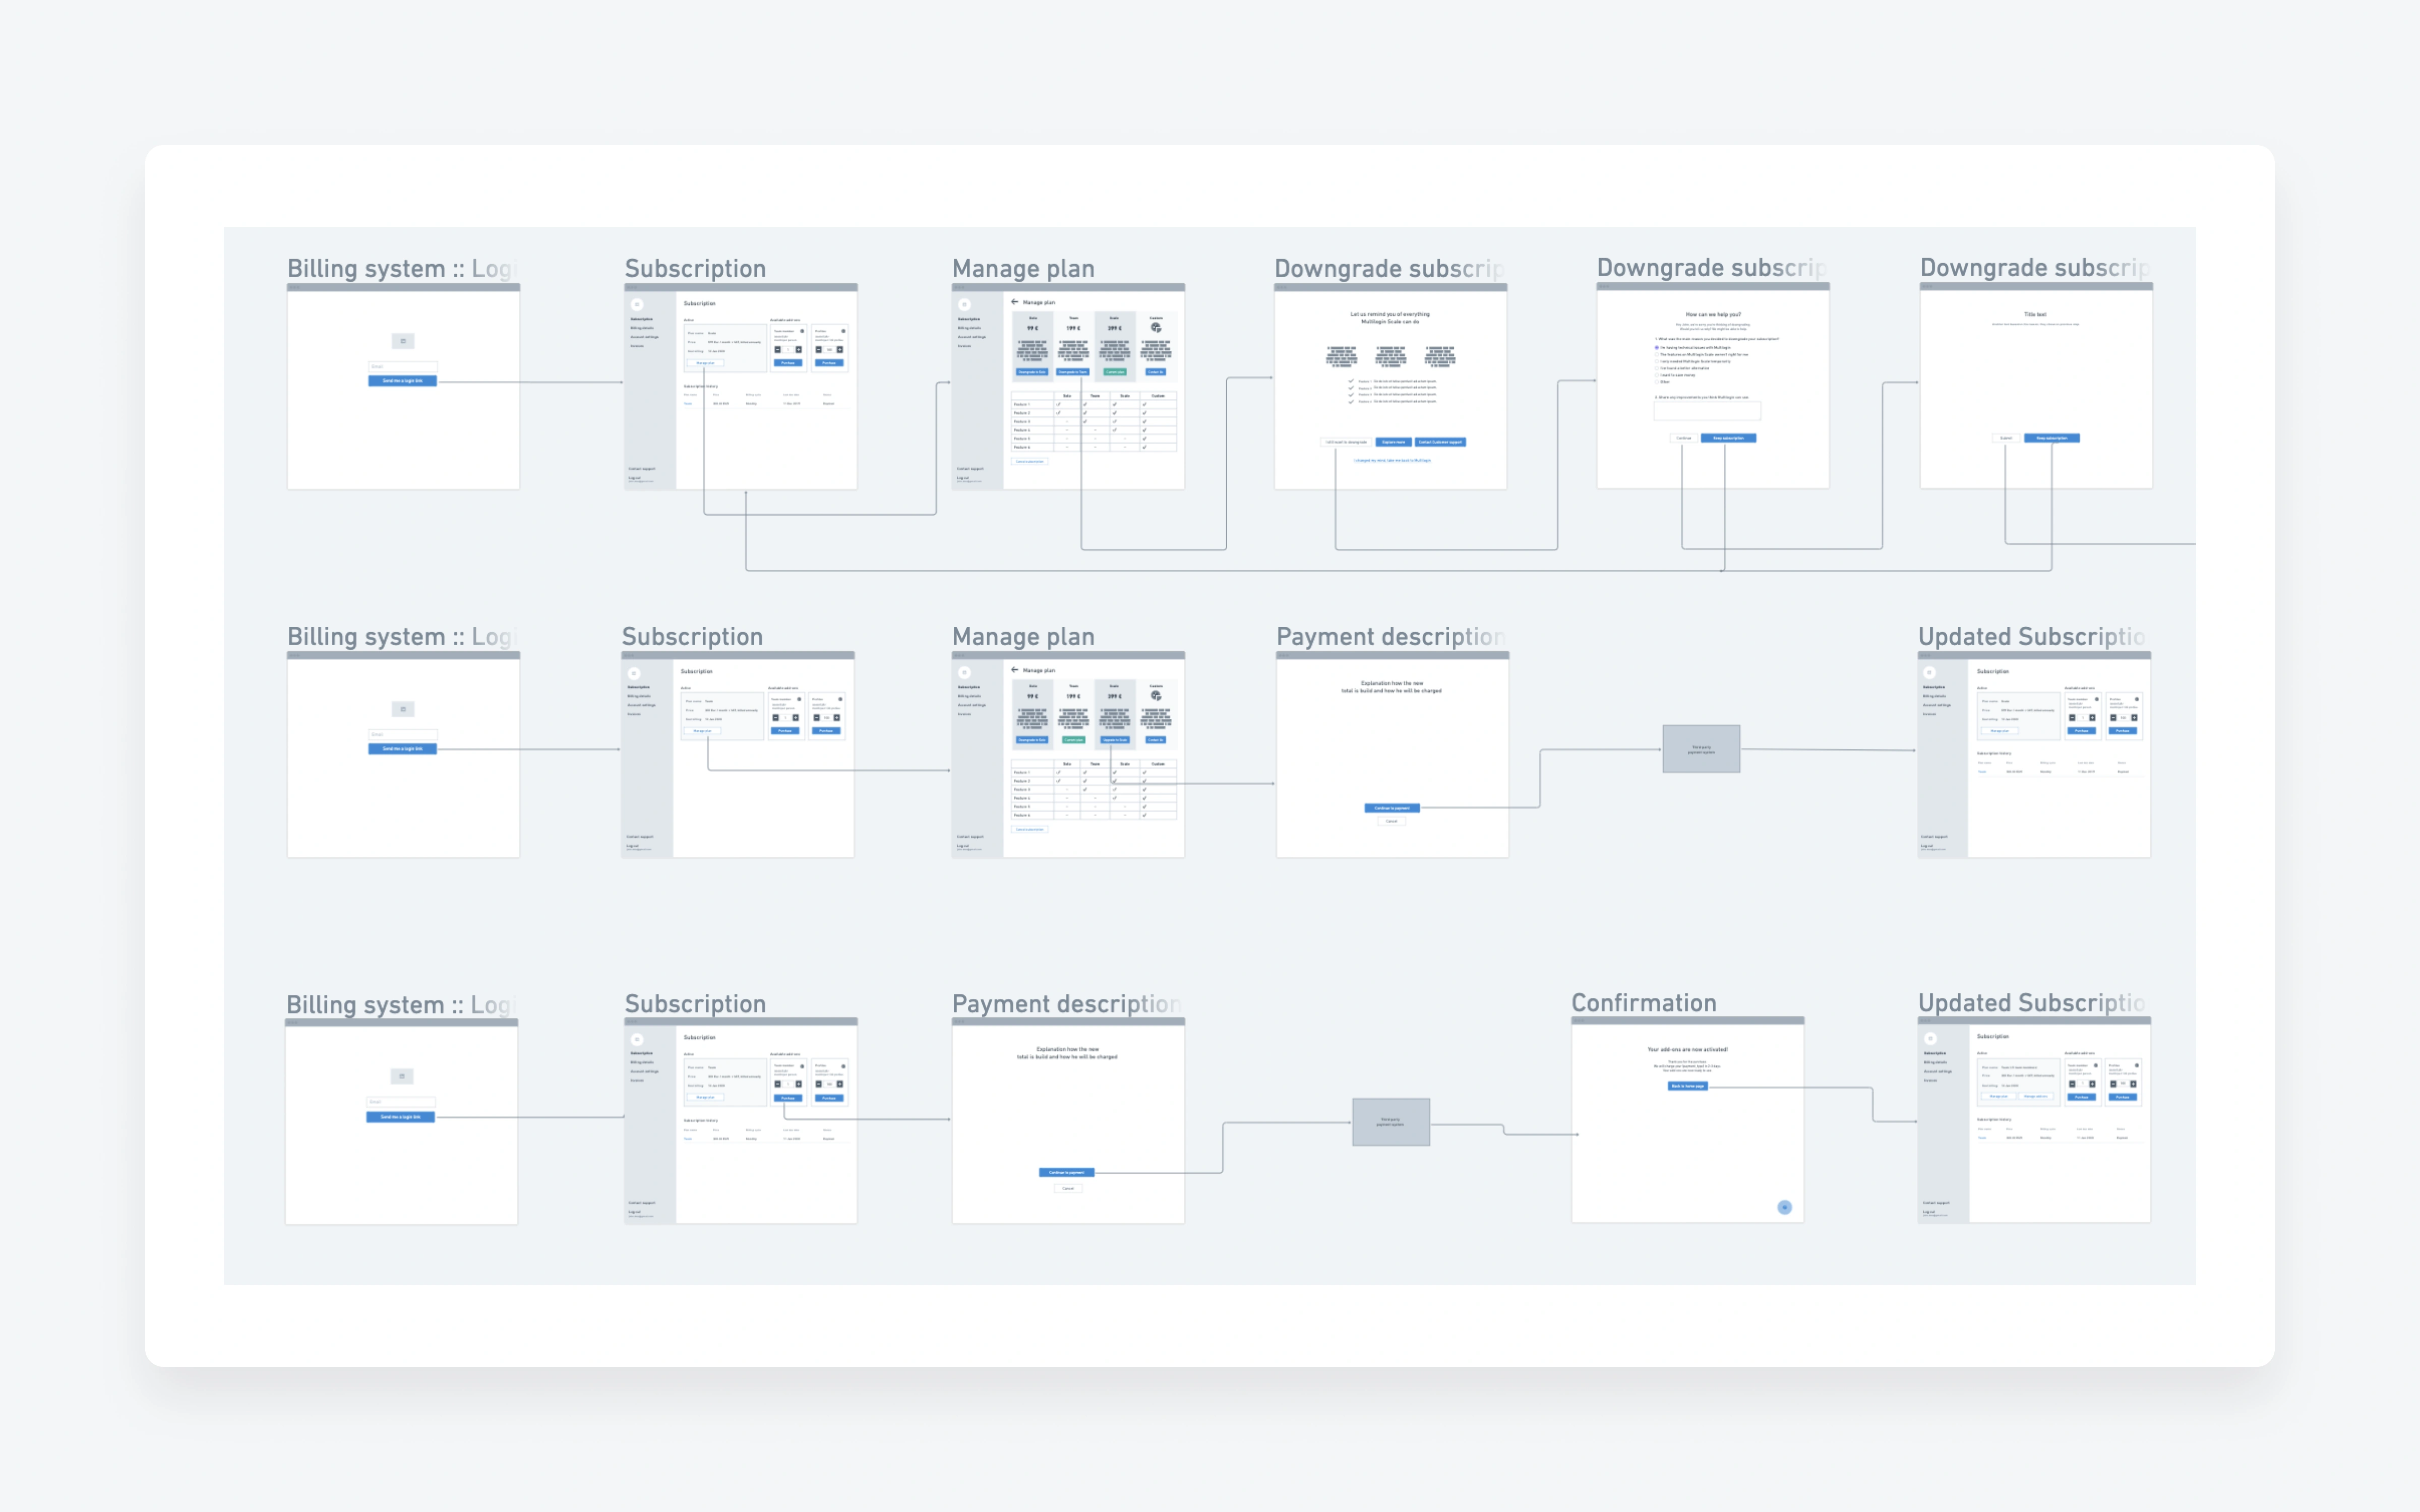The width and height of the screenshot is (2420, 1512).
Task: Select 'features aren't right for me' radio option
Action: pos(1657,355)
